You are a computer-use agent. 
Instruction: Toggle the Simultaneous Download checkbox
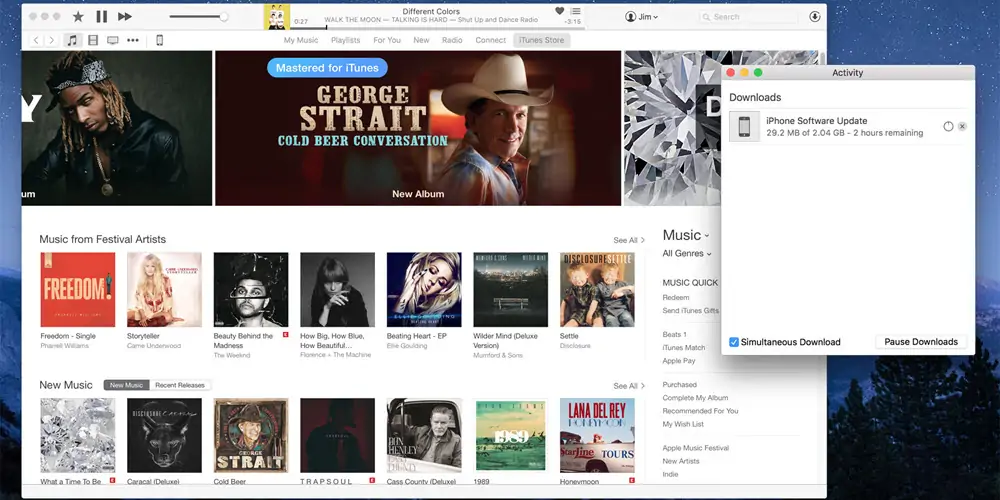[x=733, y=342]
